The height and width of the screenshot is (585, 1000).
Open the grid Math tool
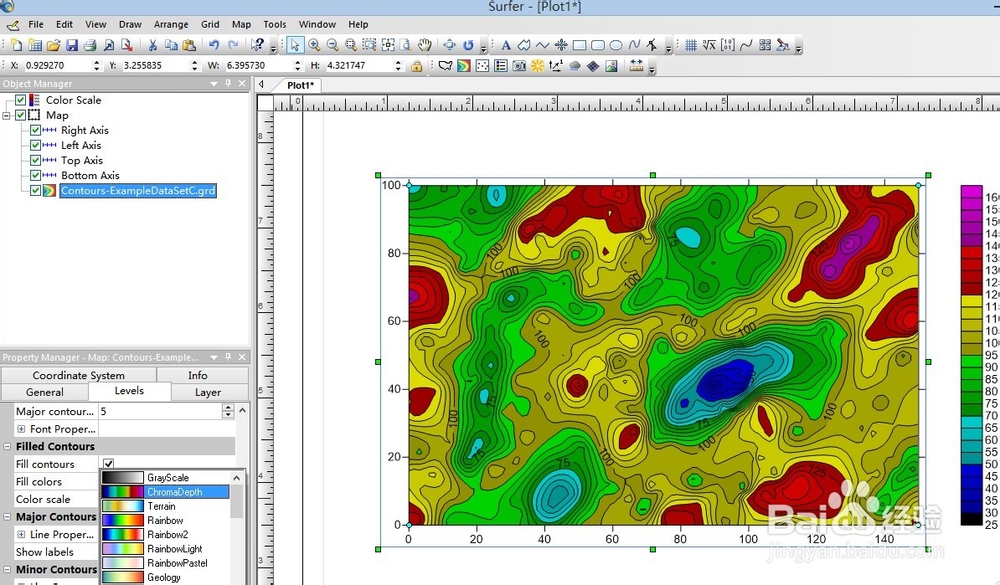[709, 45]
